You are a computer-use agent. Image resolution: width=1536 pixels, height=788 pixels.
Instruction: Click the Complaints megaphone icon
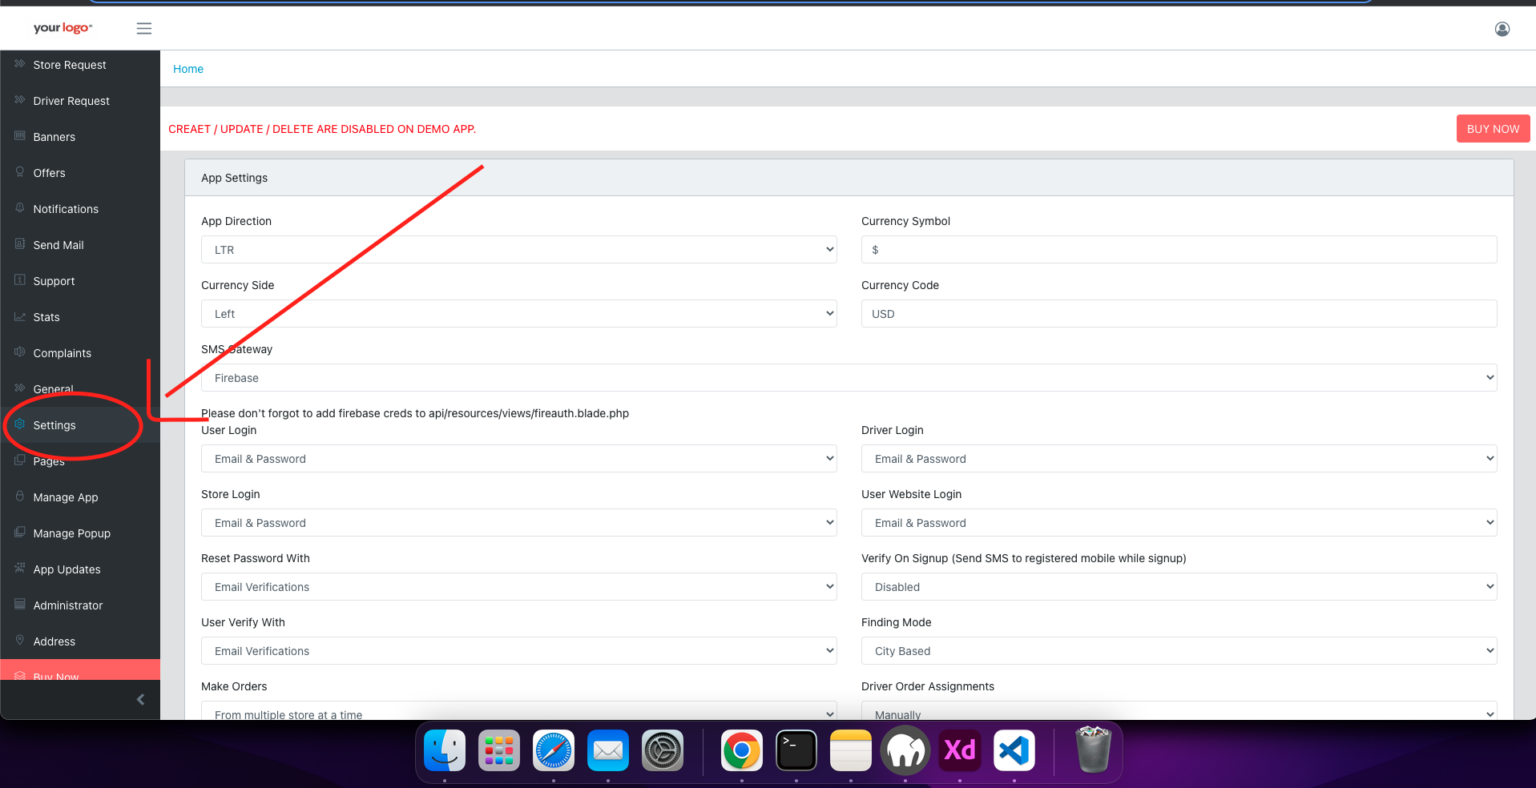[20, 353]
